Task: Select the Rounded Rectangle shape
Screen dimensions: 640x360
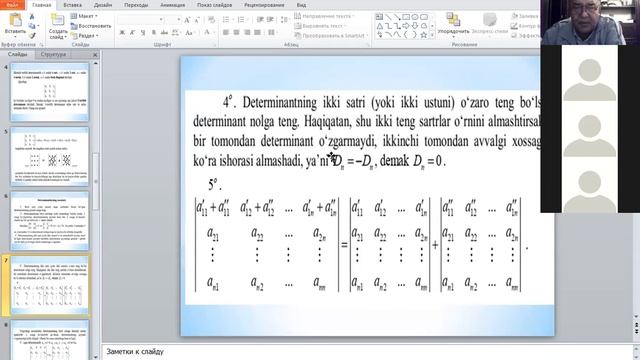Action: click(424, 17)
